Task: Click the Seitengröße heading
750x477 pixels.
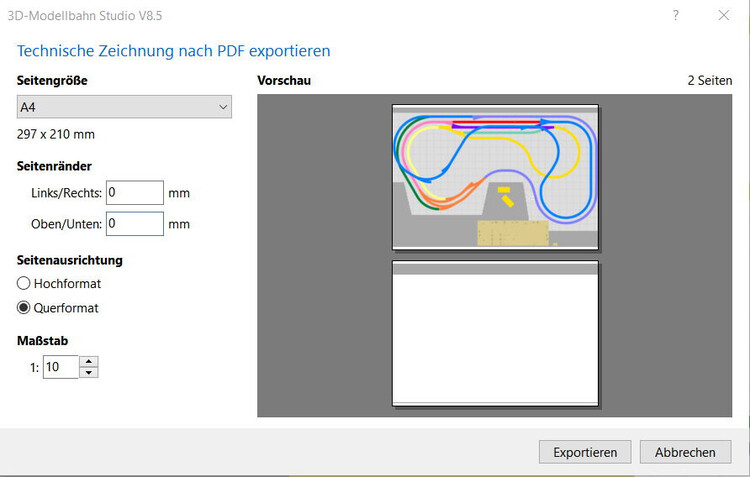Action: pyautogui.click(x=52, y=80)
